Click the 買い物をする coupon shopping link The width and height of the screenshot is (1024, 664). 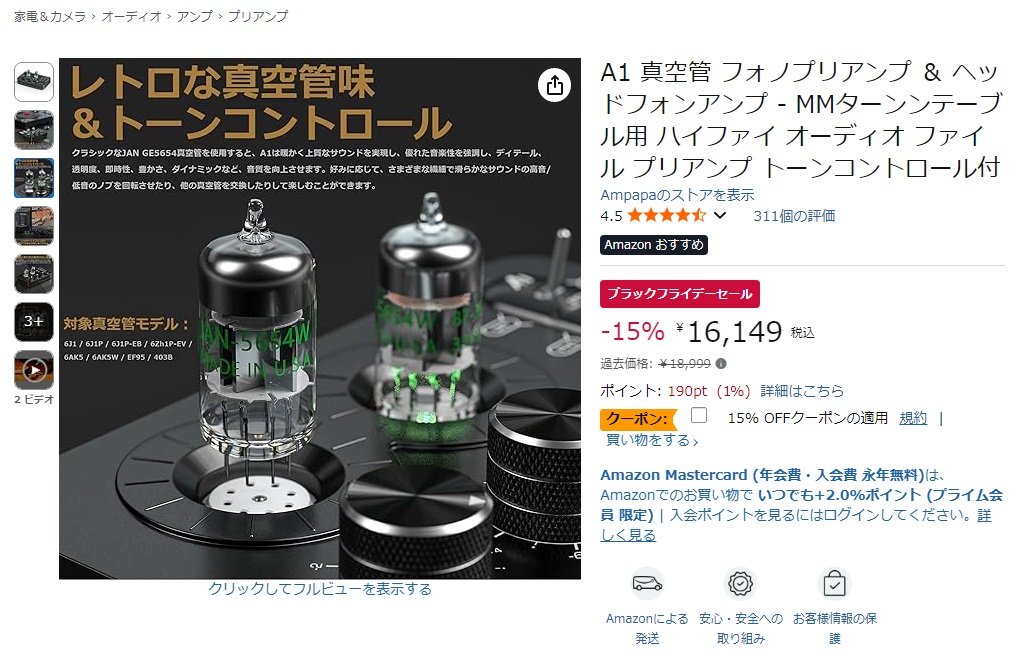coord(652,440)
